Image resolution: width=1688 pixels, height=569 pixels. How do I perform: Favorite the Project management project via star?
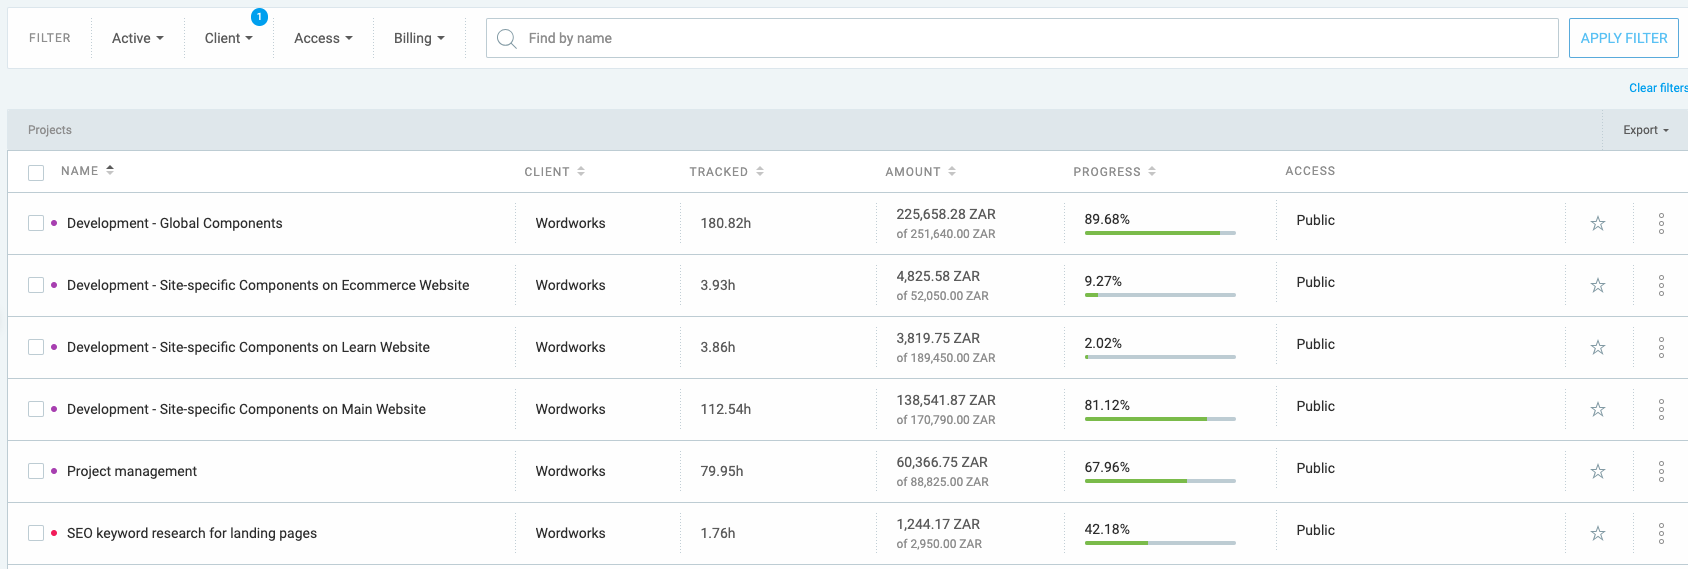pyautogui.click(x=1597, y=471)
